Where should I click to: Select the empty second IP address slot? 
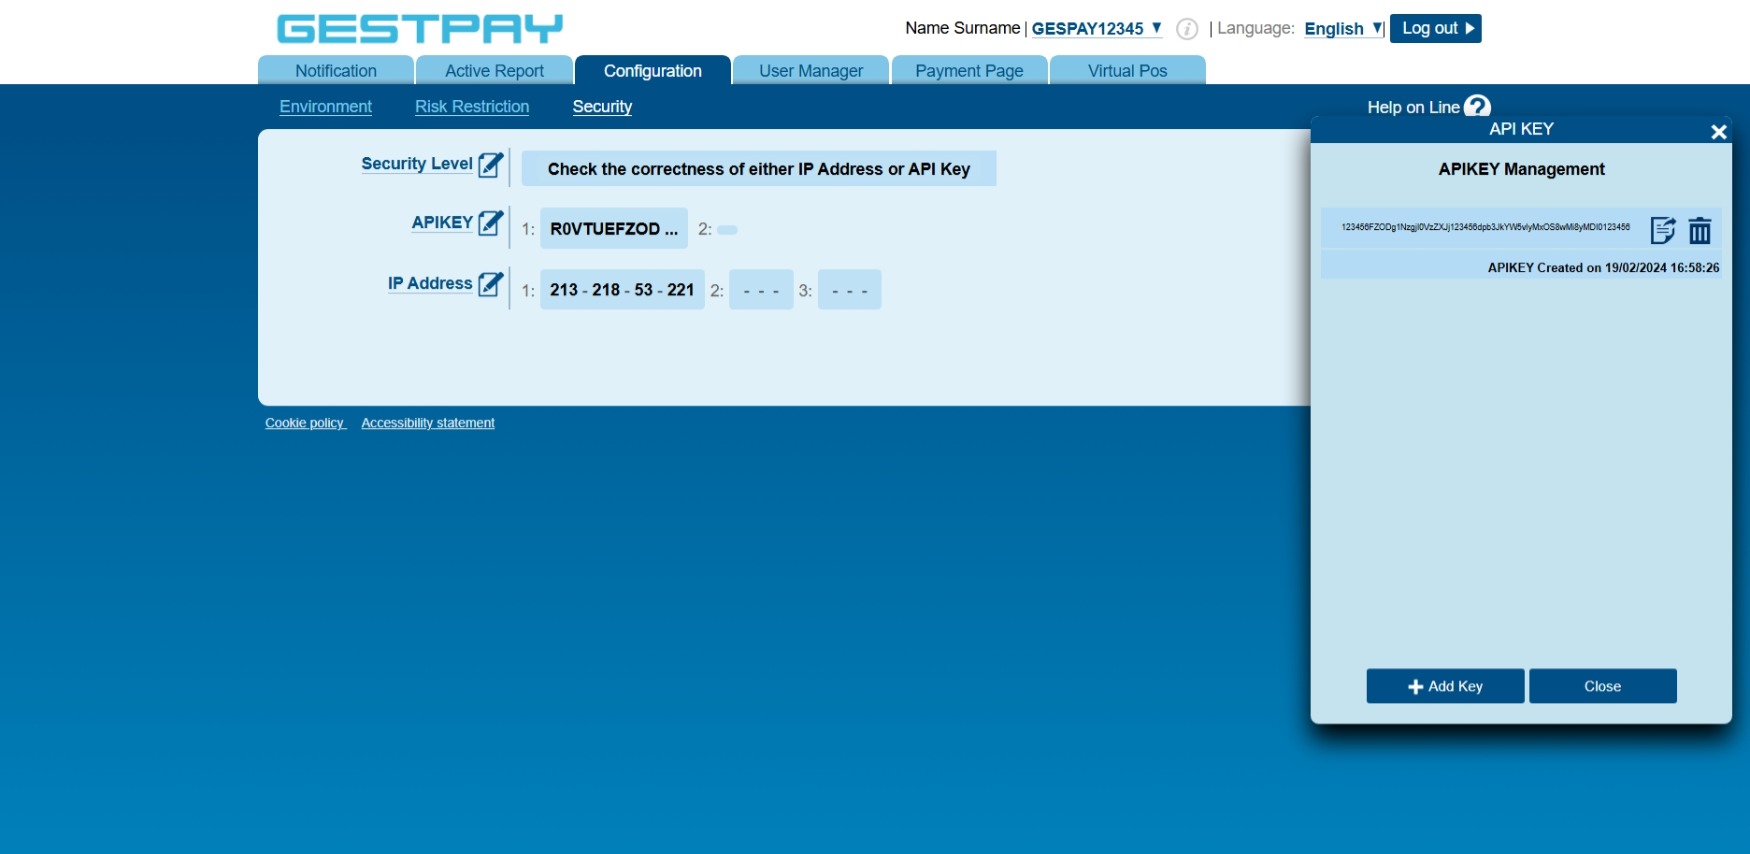pos(761,289)
